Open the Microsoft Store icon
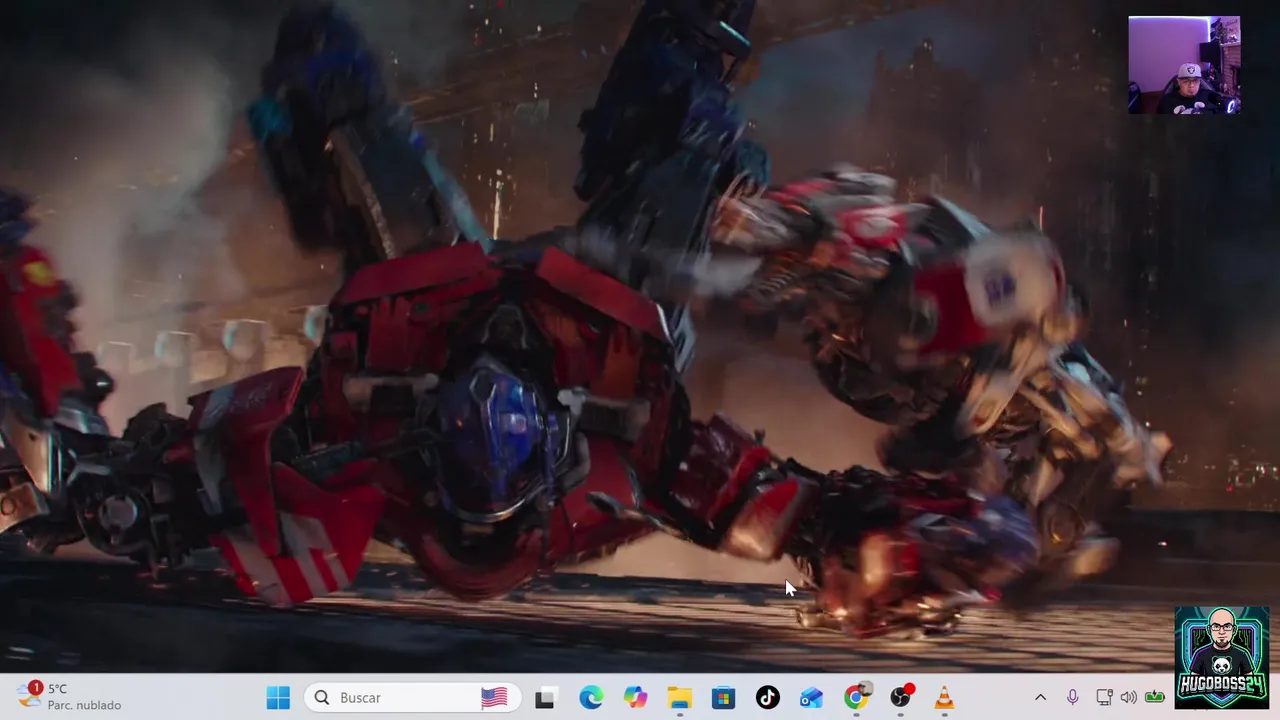Image resolution: width=1280 pixels, height=720 pixels. (x=723, y=697)
